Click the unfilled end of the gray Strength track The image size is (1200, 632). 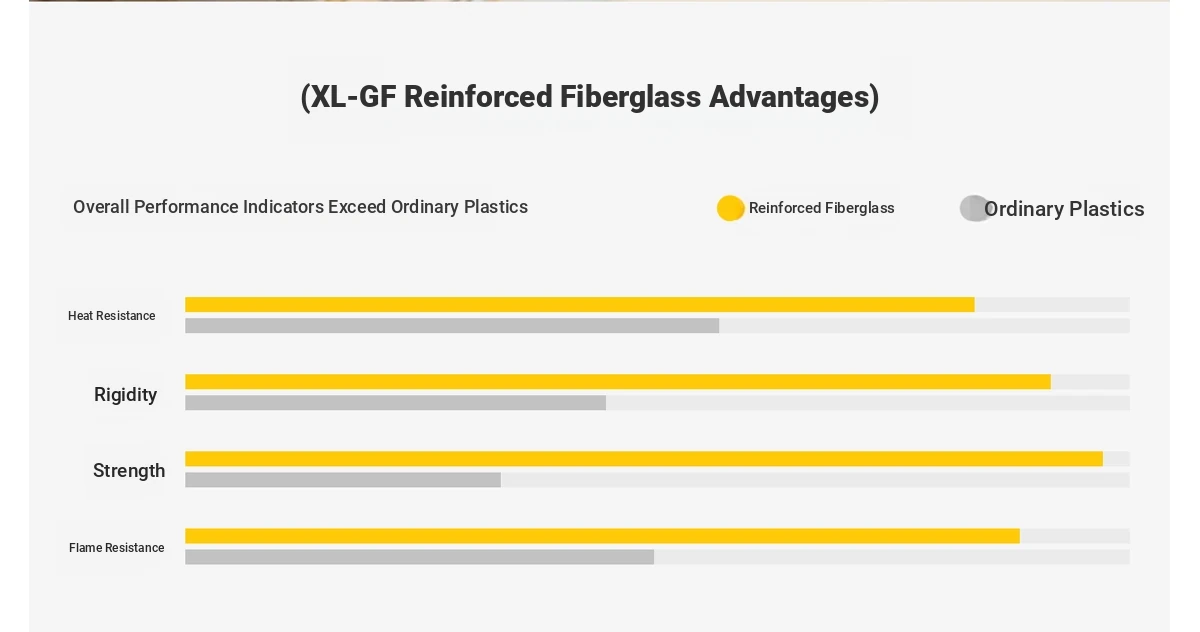[815, 480]
